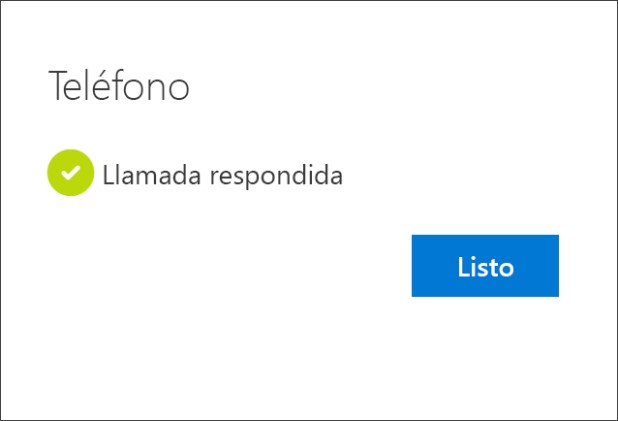Tap the text next to the checkmark
This screenshot has width=618, height=421.
pos(223,176)
